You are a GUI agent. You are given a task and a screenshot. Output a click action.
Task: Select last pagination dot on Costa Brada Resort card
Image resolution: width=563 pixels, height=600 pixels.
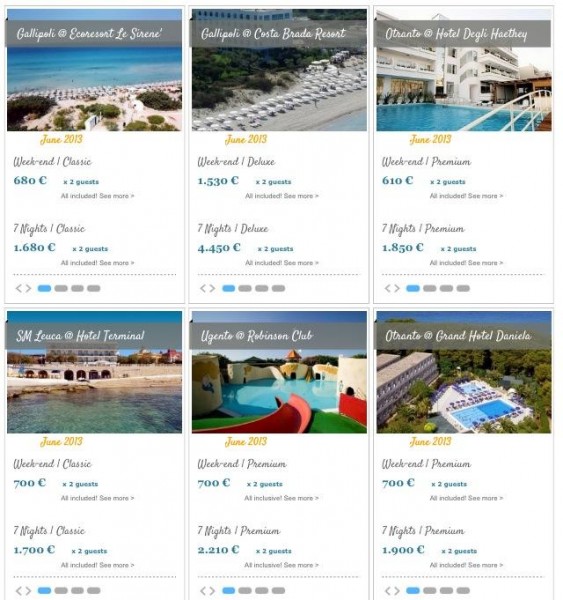(278, 288)
